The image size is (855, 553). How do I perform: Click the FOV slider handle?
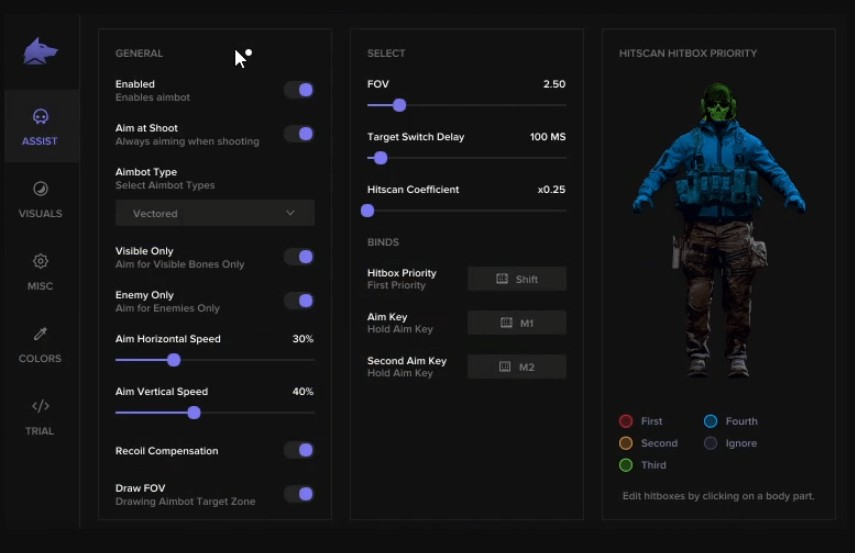[x=399, y=105]
